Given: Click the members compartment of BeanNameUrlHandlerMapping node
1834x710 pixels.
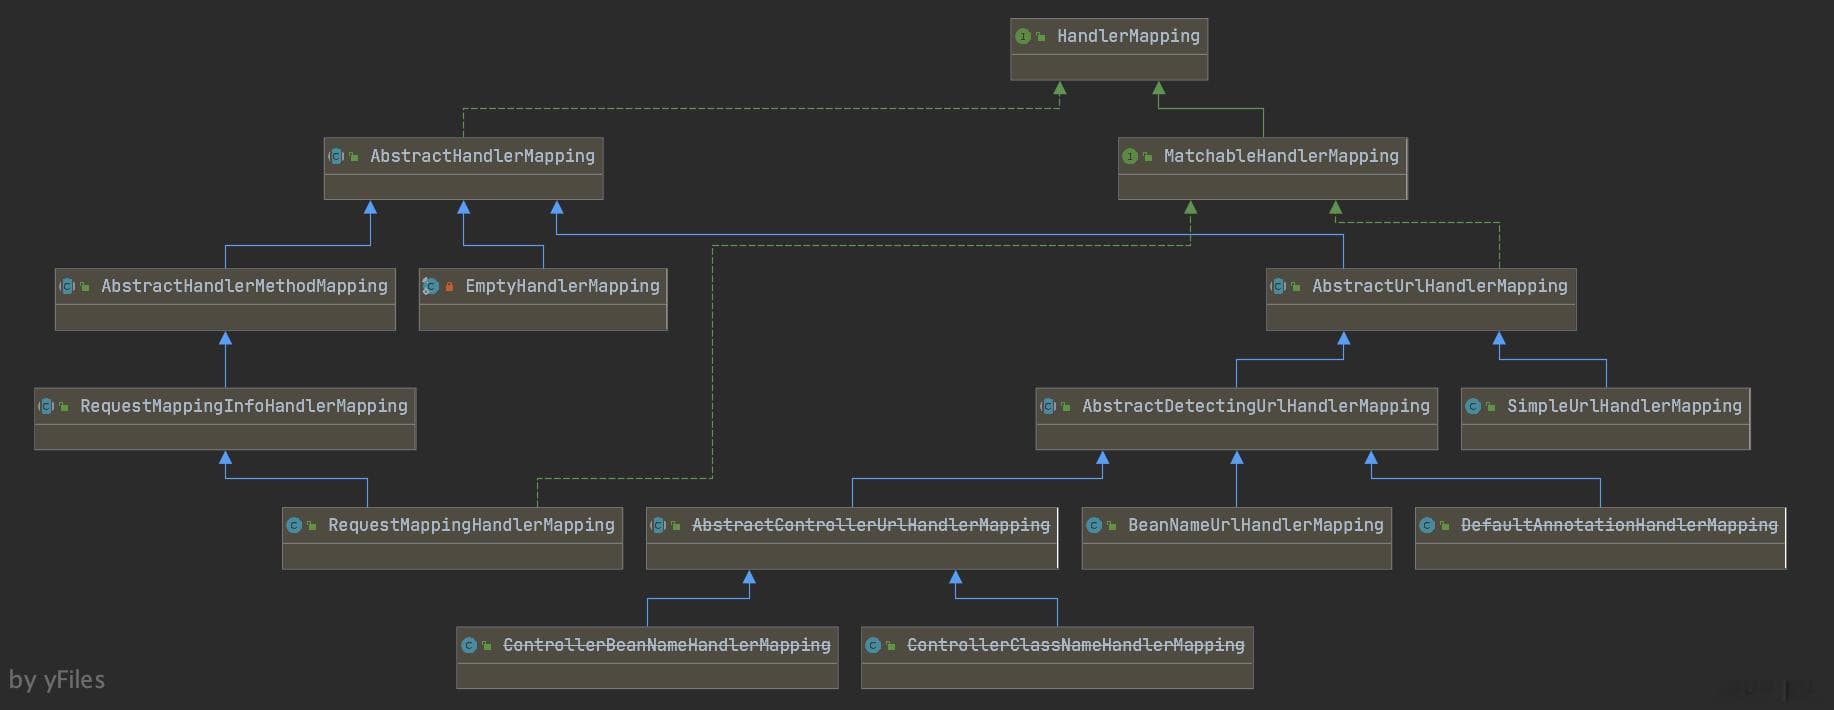Looking at the screenshot, I should 1237,557.
